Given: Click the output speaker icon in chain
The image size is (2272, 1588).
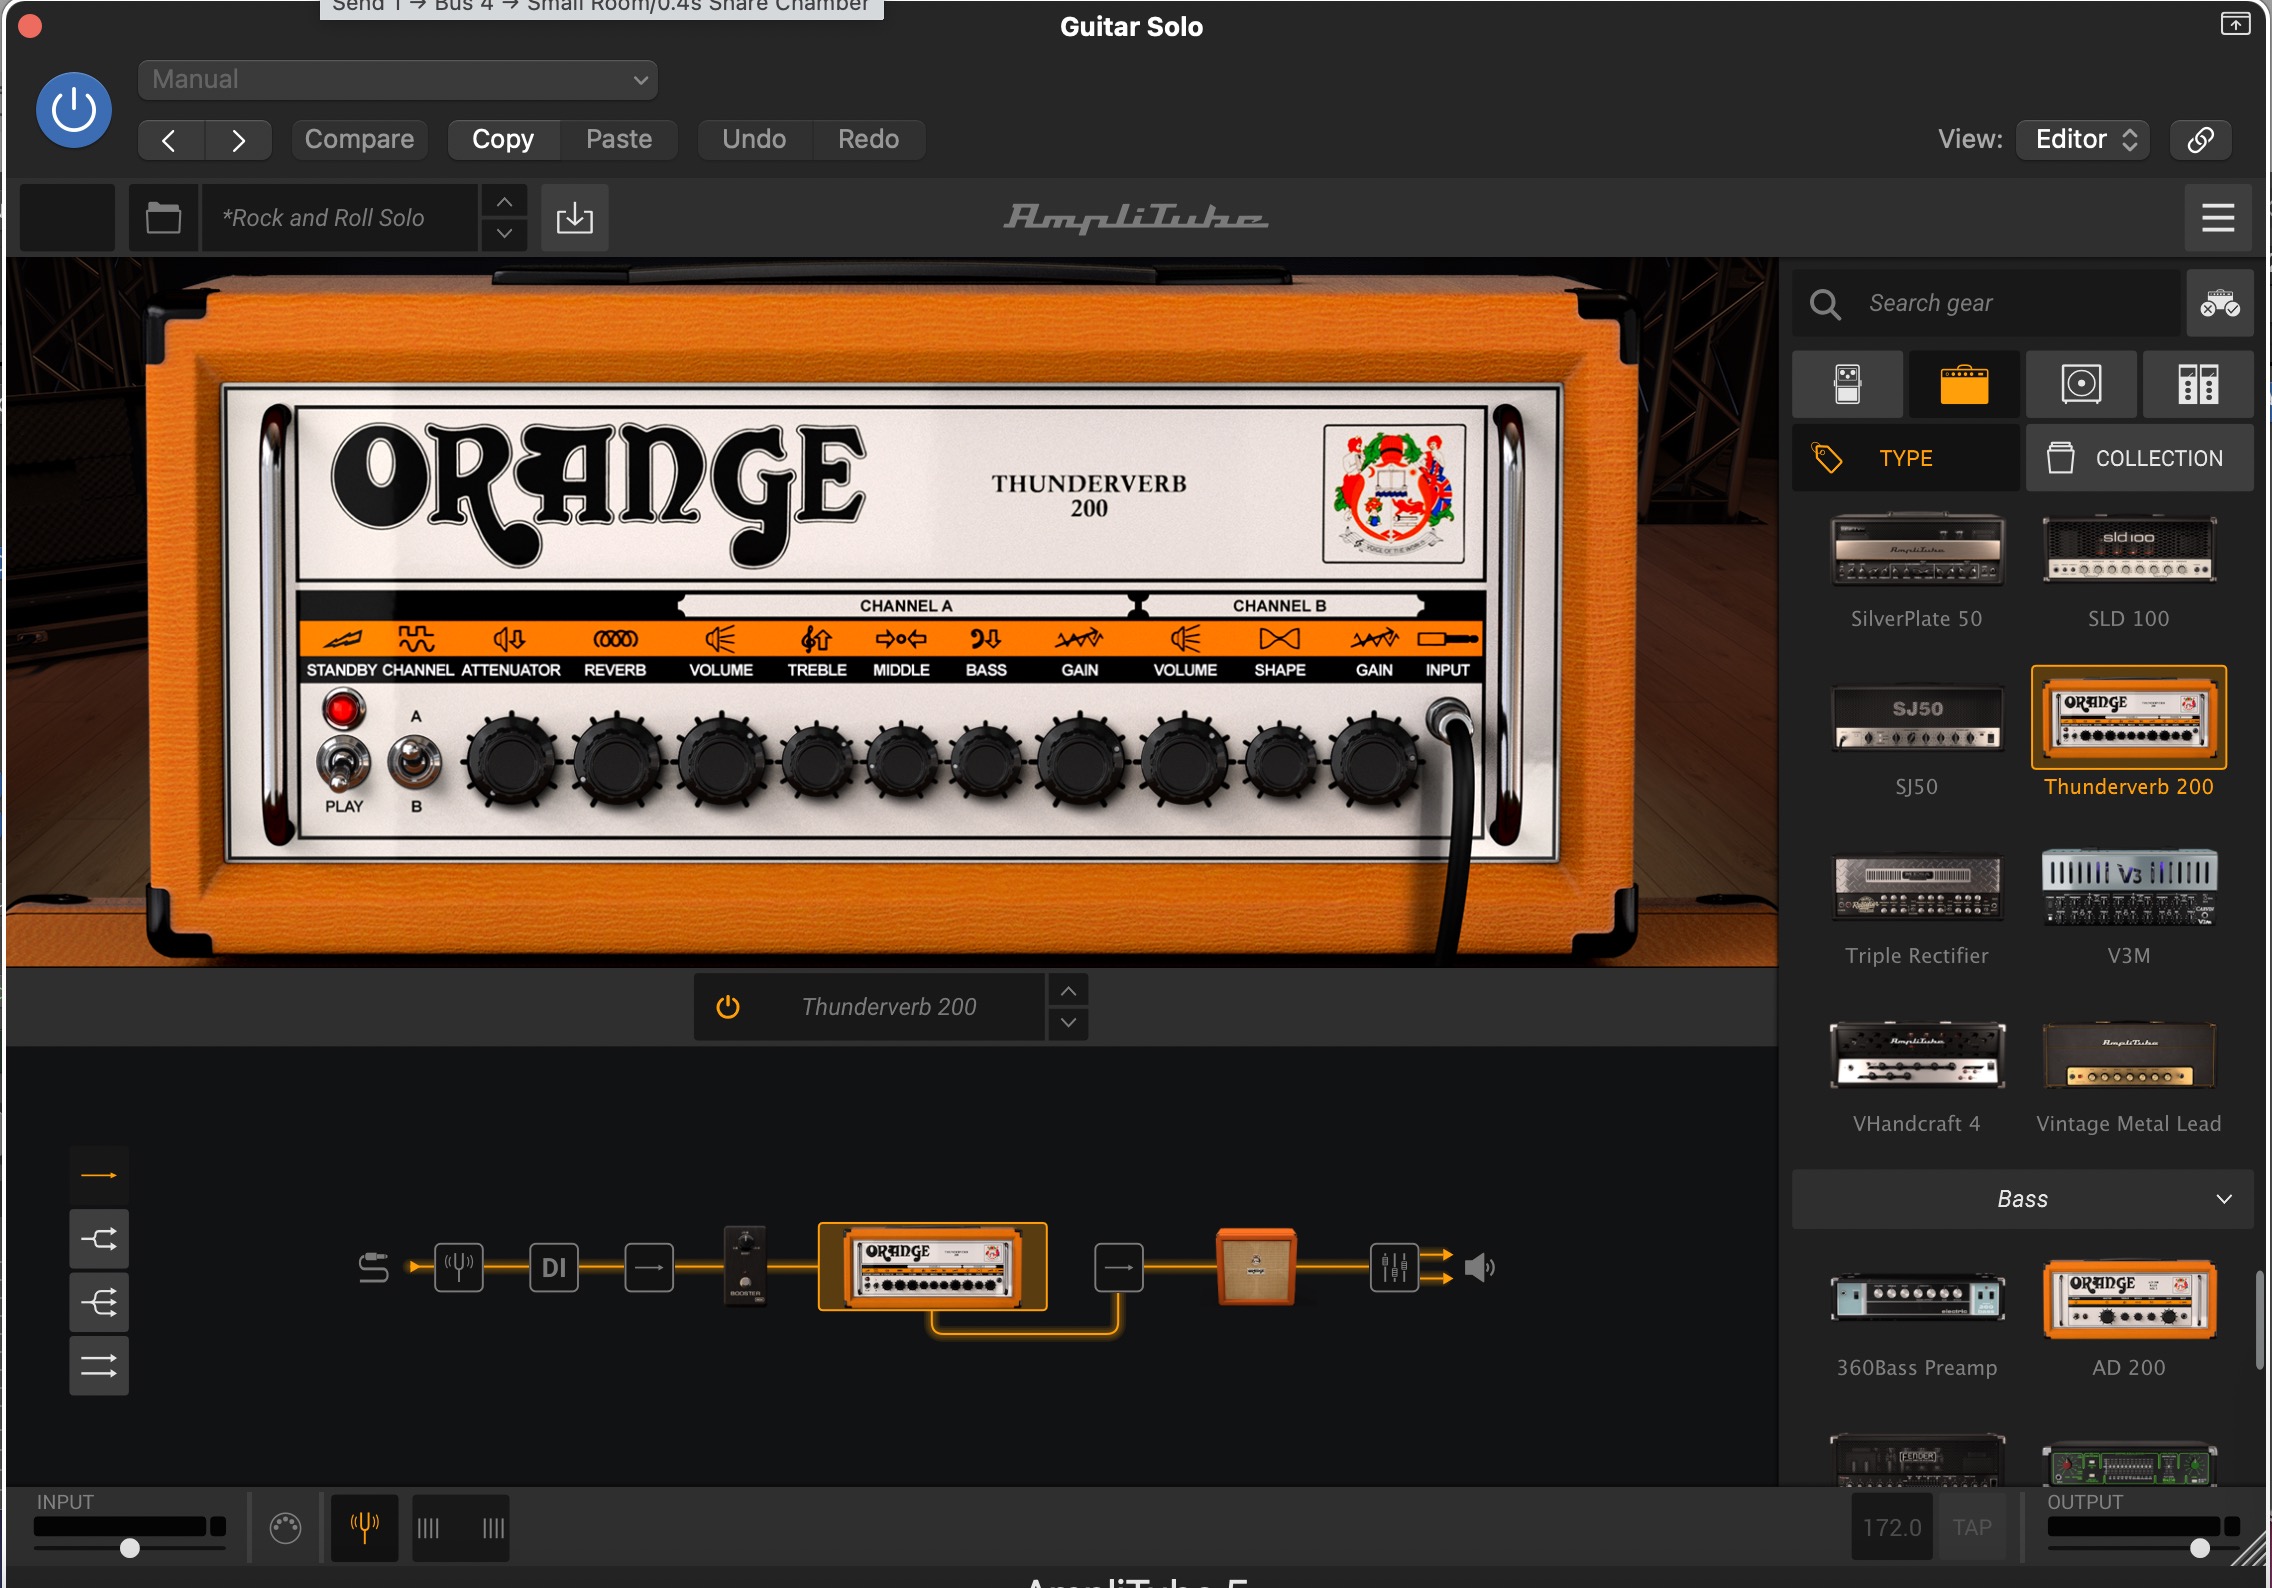Looking at the screenshot, I should coord(1480,1268).
